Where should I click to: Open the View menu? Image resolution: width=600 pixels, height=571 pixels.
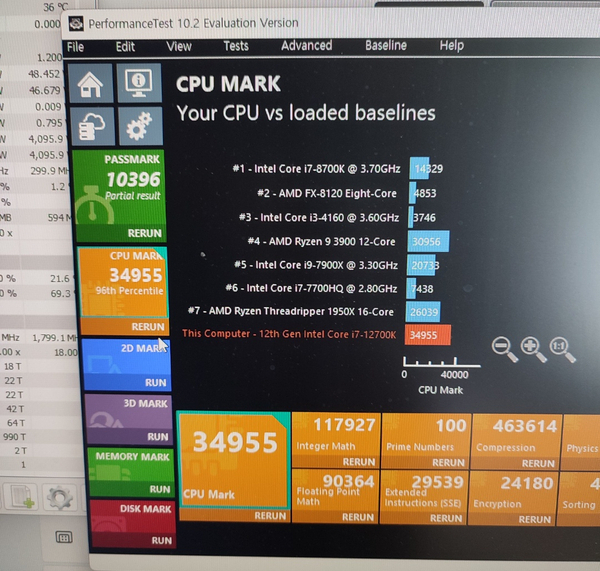[179, 46]
